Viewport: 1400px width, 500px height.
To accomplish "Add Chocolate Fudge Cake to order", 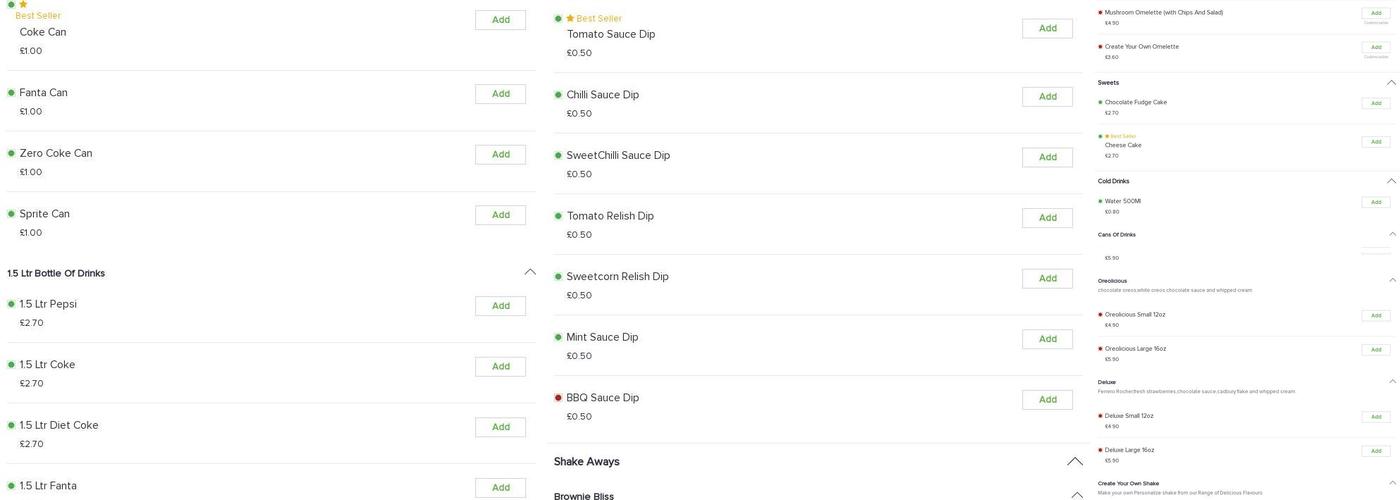I will pyautogui.click(x=1376, y=103).
